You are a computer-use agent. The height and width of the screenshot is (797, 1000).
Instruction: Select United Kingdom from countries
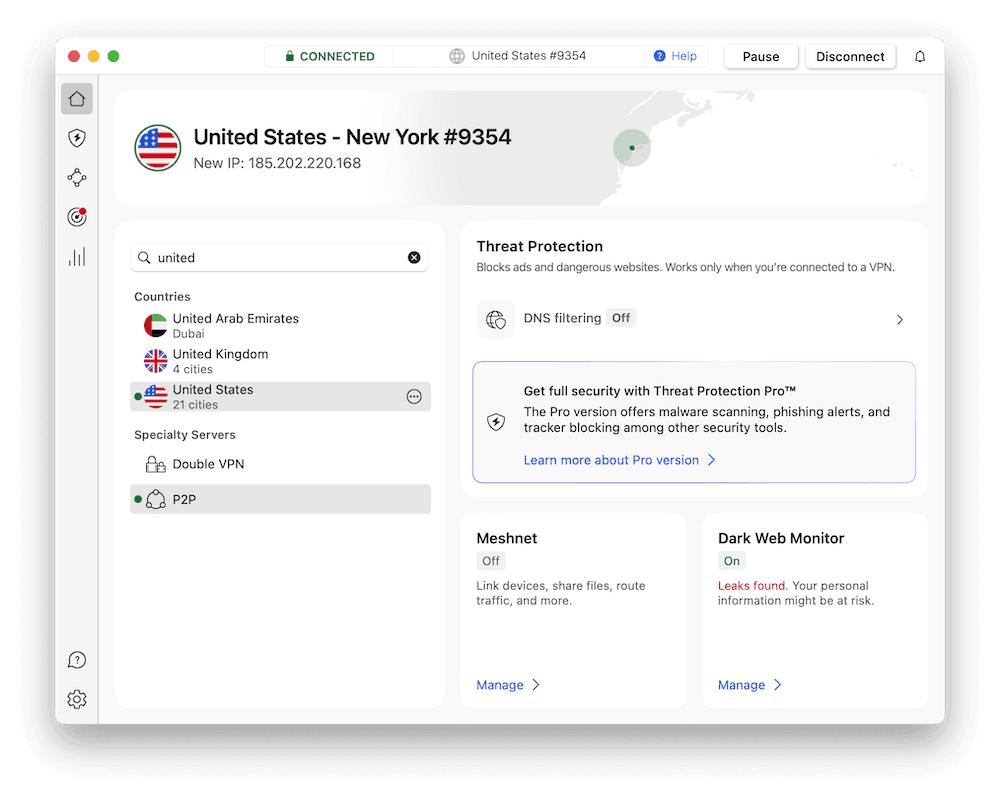(280, 361)
